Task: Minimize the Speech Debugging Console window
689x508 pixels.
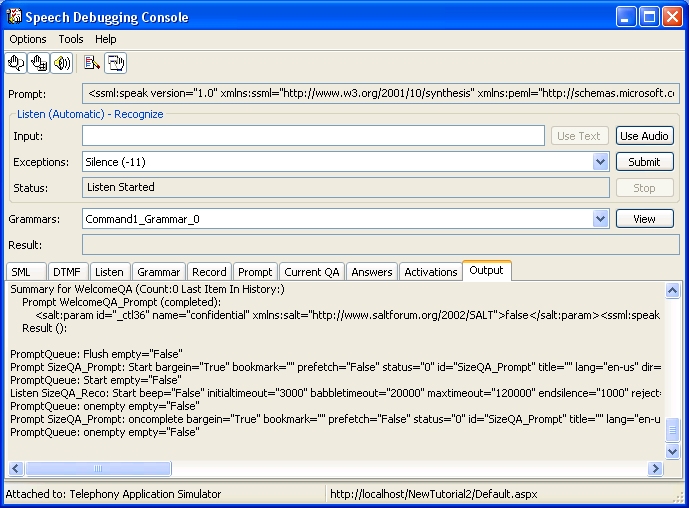Action: (x=625, y=17)
